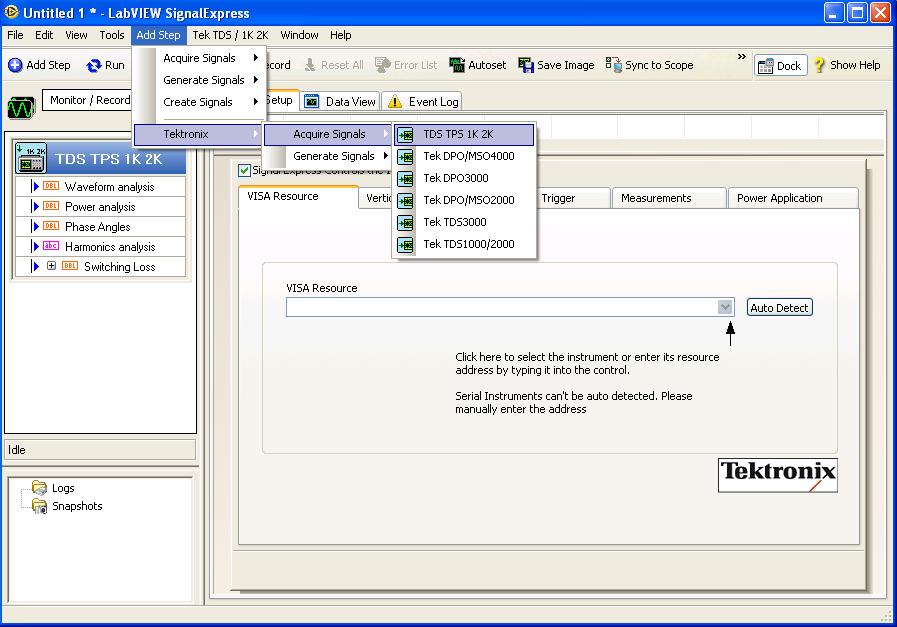This screenshot has width=897, height=627.
Task: Click the Sync to Scope icon
Action: tap(614, 65)
